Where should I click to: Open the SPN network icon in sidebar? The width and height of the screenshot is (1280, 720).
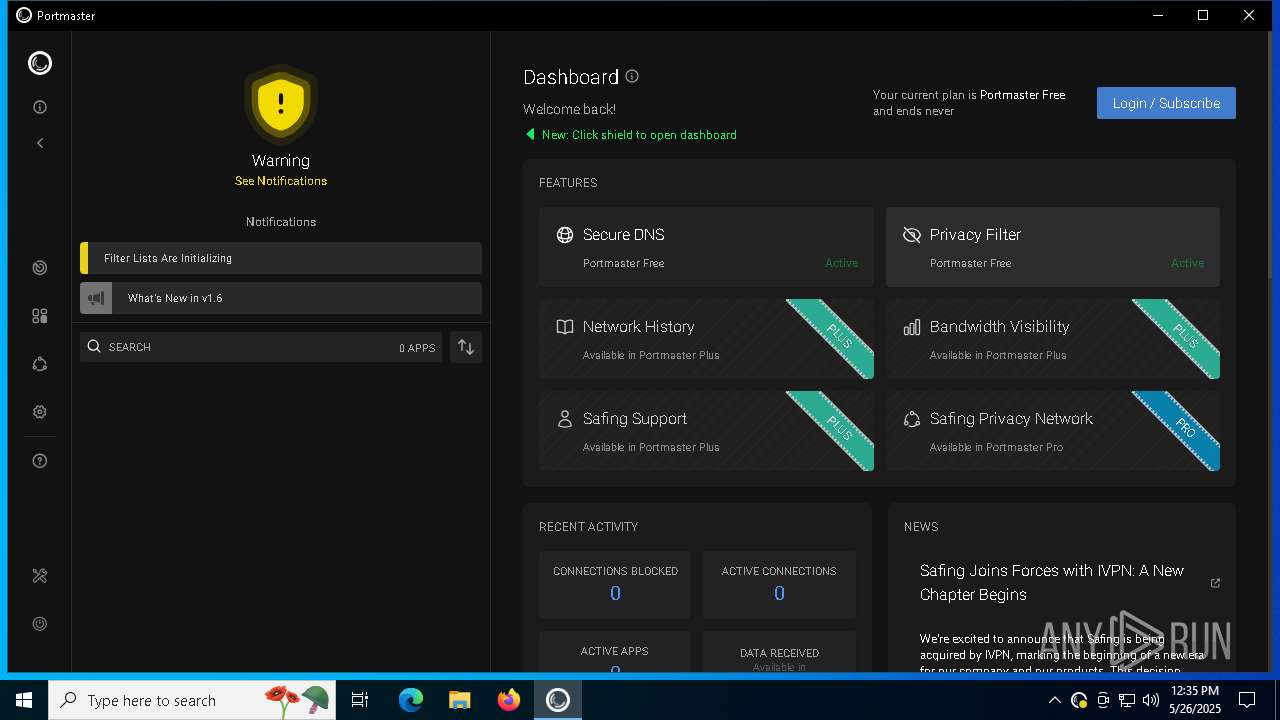click(x=40, y=364)
